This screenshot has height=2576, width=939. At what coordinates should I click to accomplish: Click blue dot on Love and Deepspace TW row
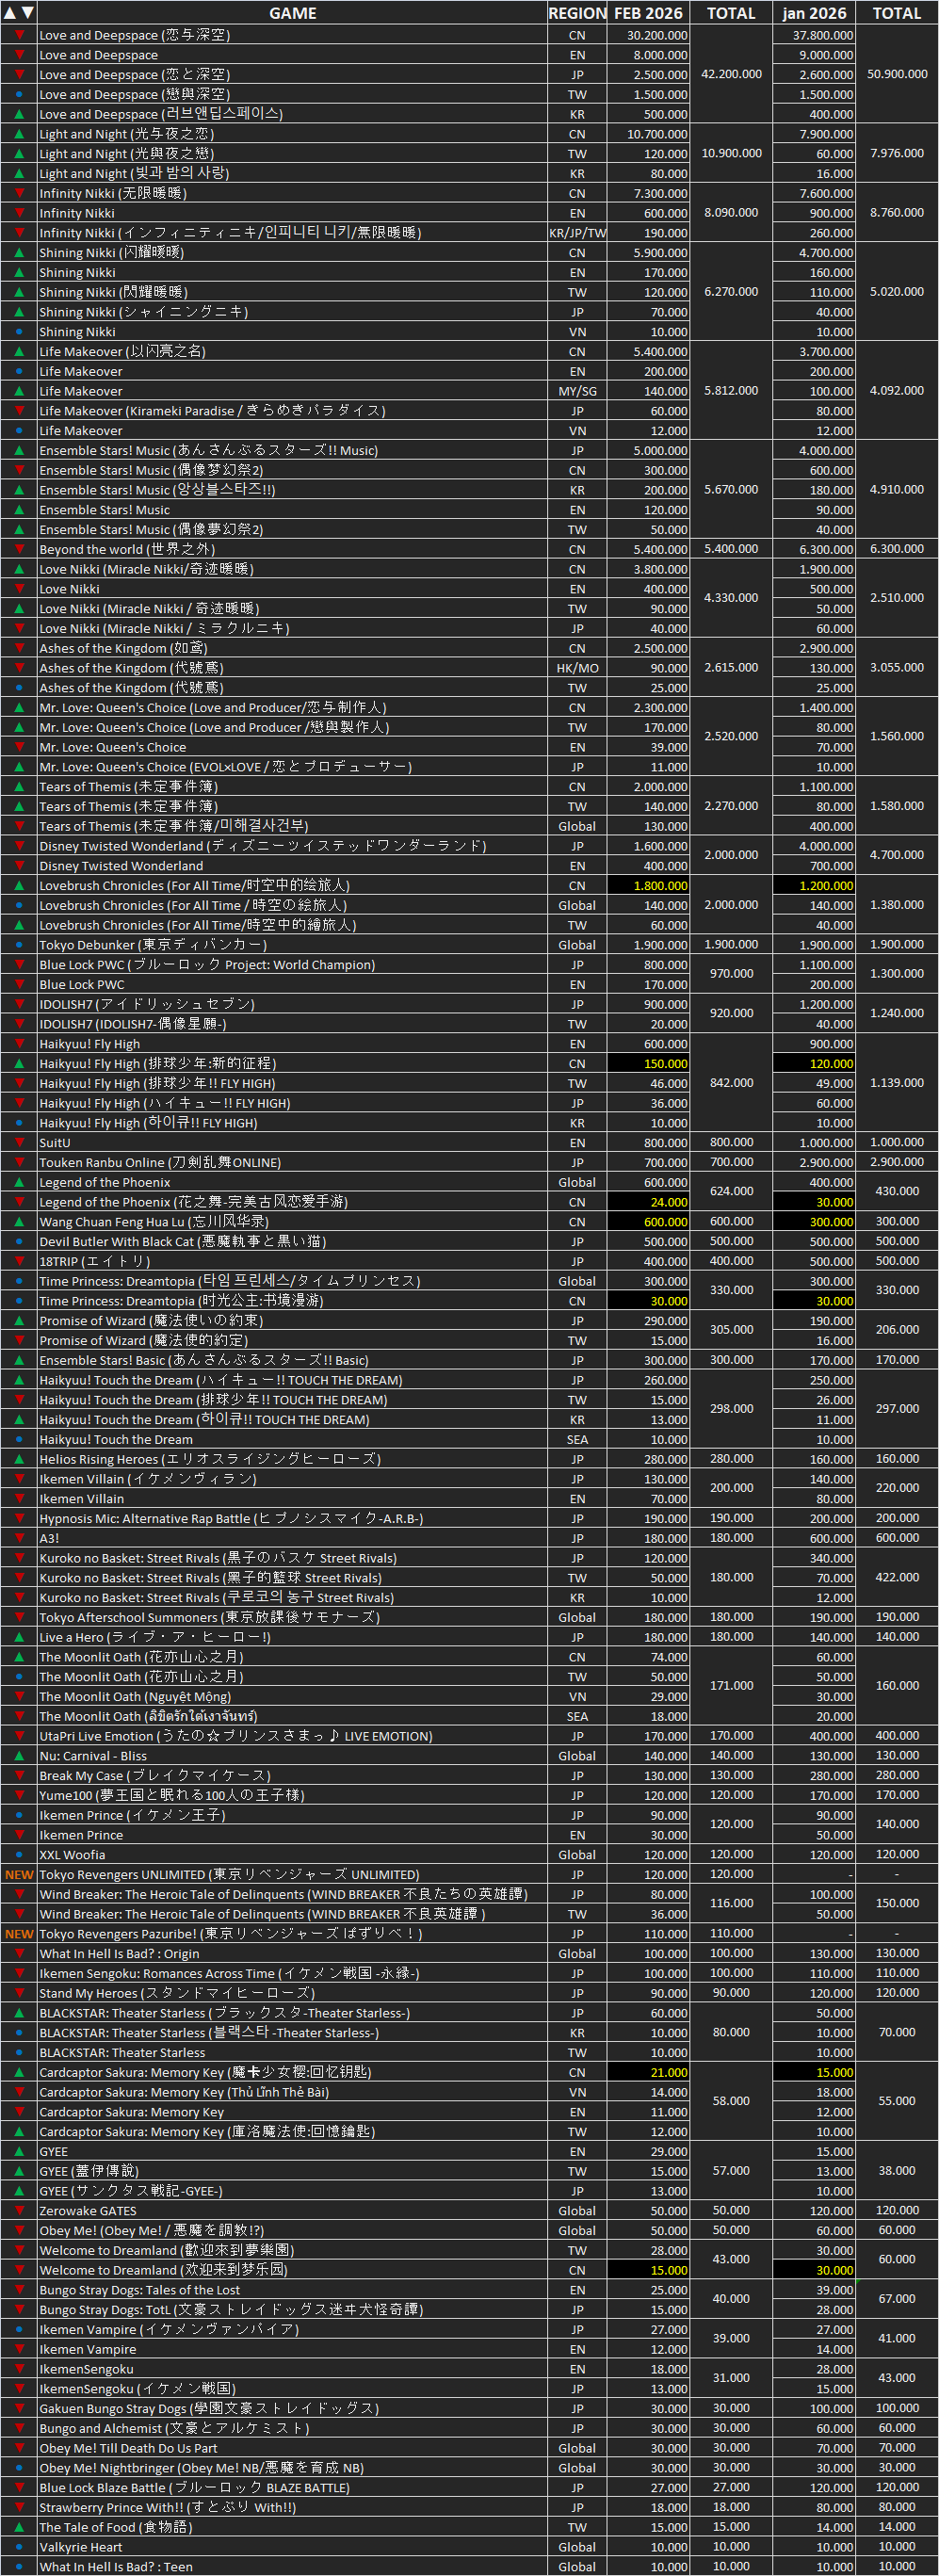coord(19,94)
